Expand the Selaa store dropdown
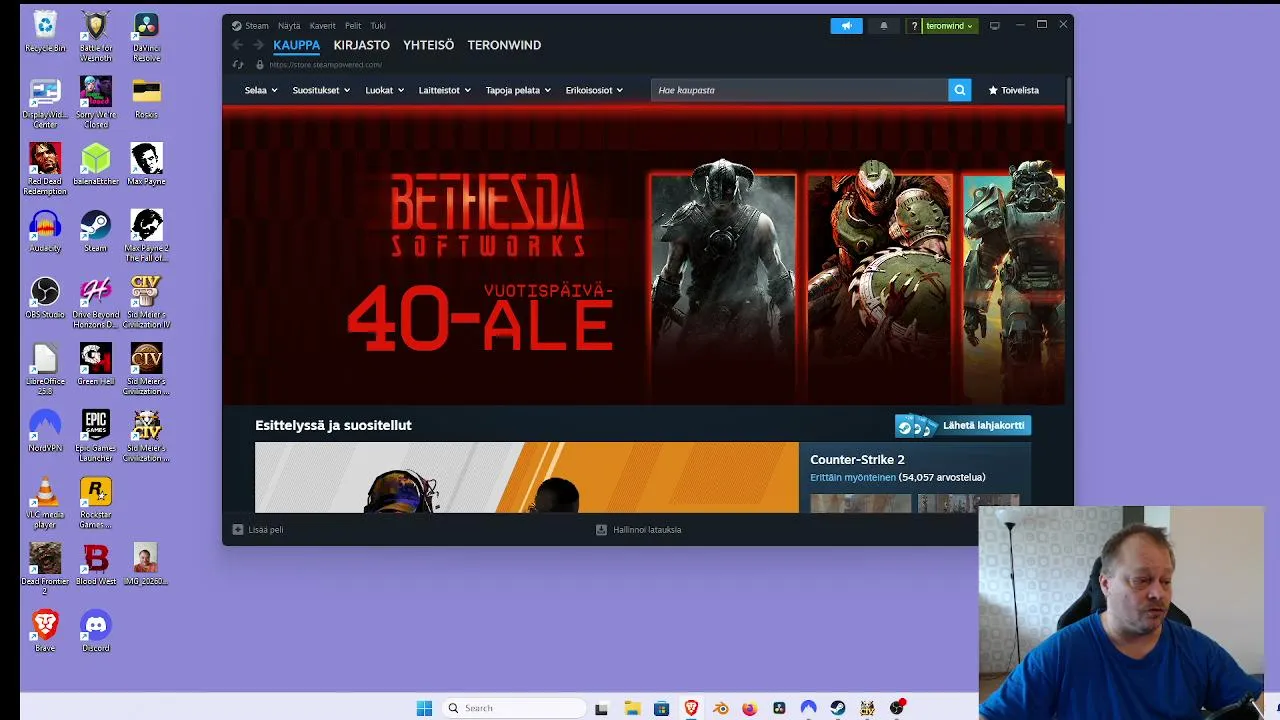Screen dimensions: 1280x720 point(261,90)
